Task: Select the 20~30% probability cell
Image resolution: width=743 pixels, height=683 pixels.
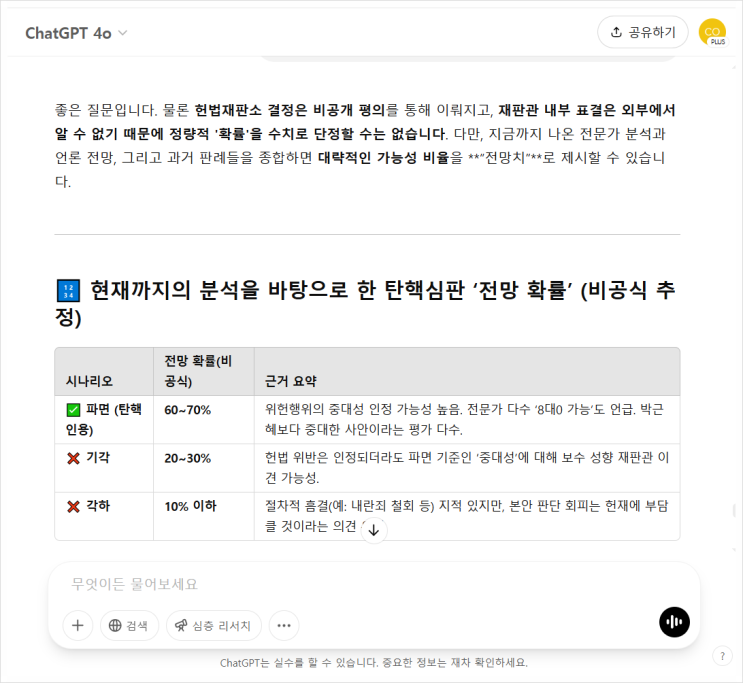Action: point(204,468)
